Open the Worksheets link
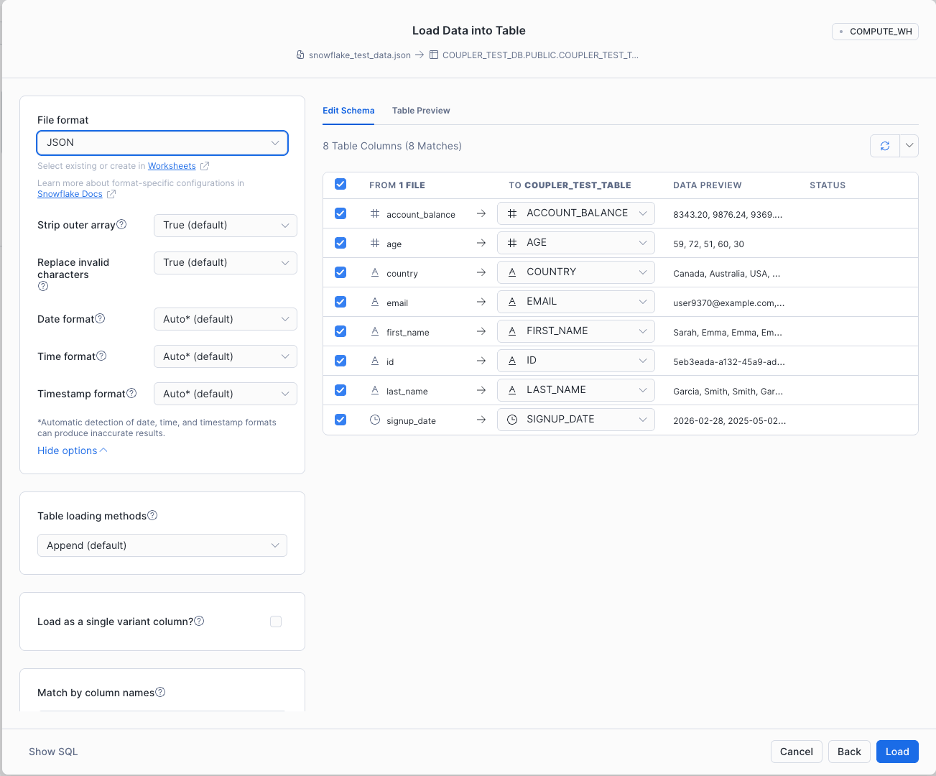The image size is (936, 776). pos(172,166)
